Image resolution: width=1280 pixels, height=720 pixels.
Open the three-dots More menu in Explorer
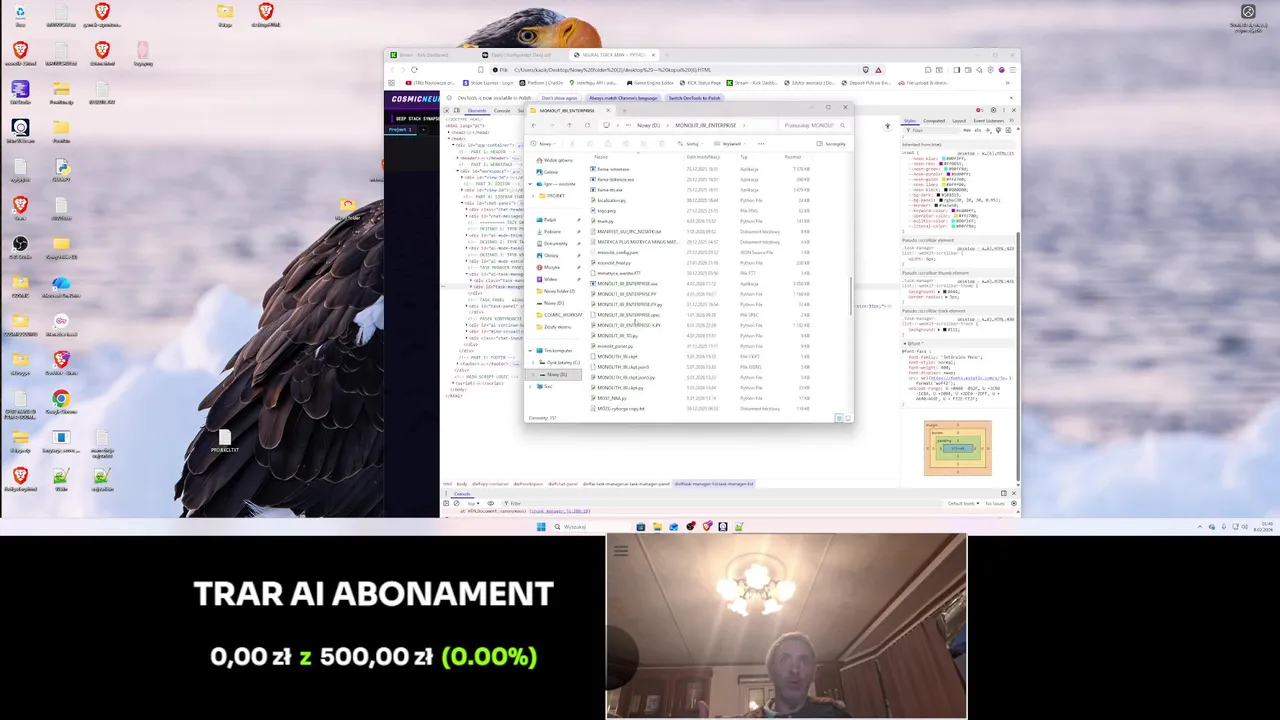pos(761,144)
